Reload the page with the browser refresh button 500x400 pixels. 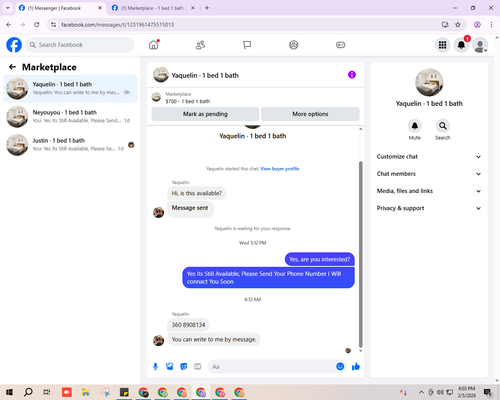(x=37, y=24)
